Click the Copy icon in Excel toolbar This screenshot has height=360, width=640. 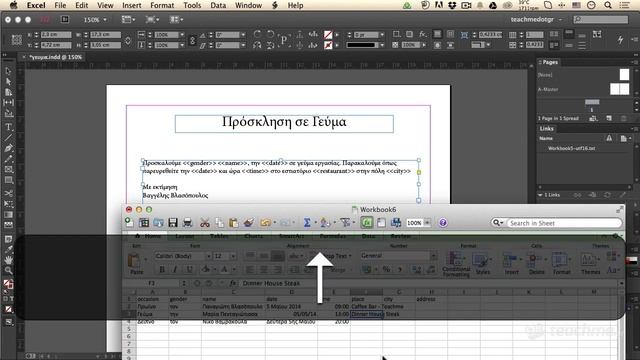pos(220,222)
